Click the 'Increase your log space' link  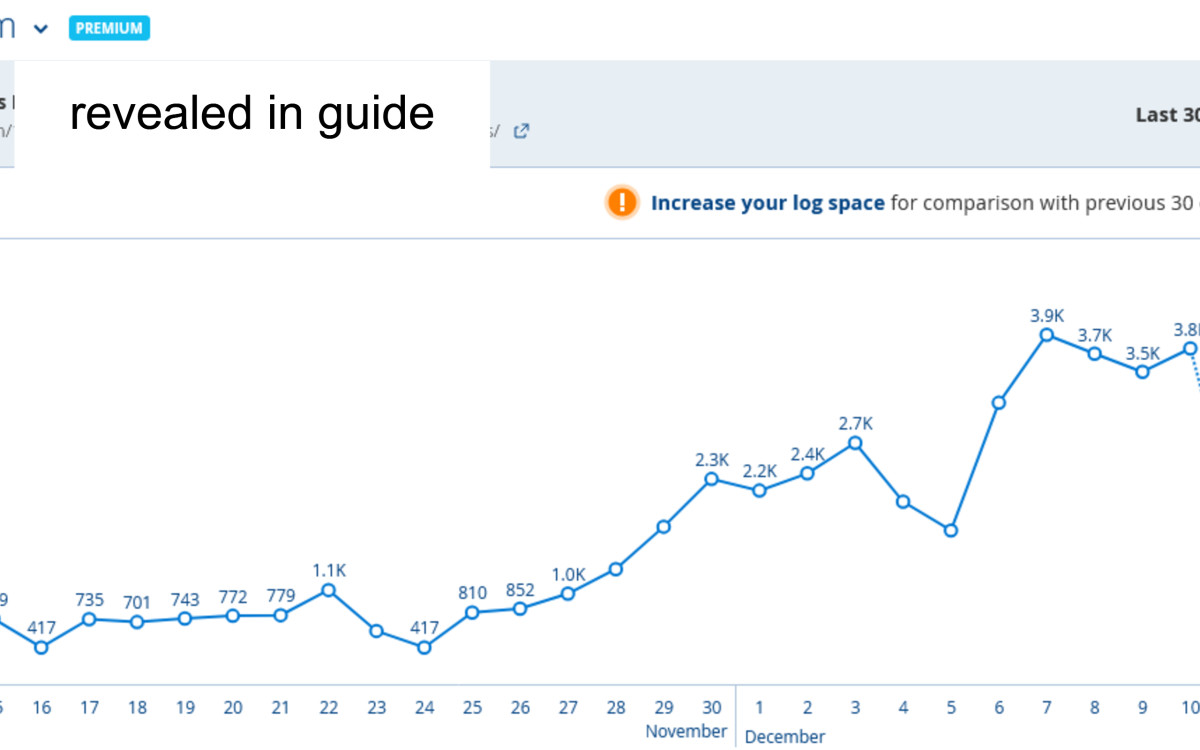click(766, 202)
